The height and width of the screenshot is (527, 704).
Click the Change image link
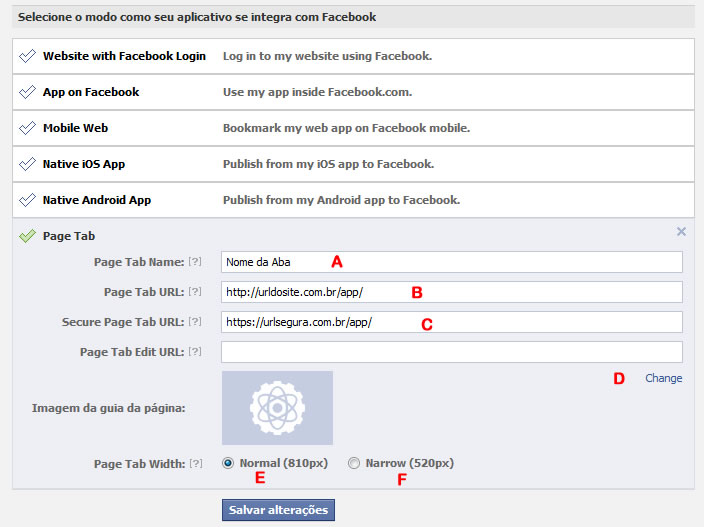664,378
